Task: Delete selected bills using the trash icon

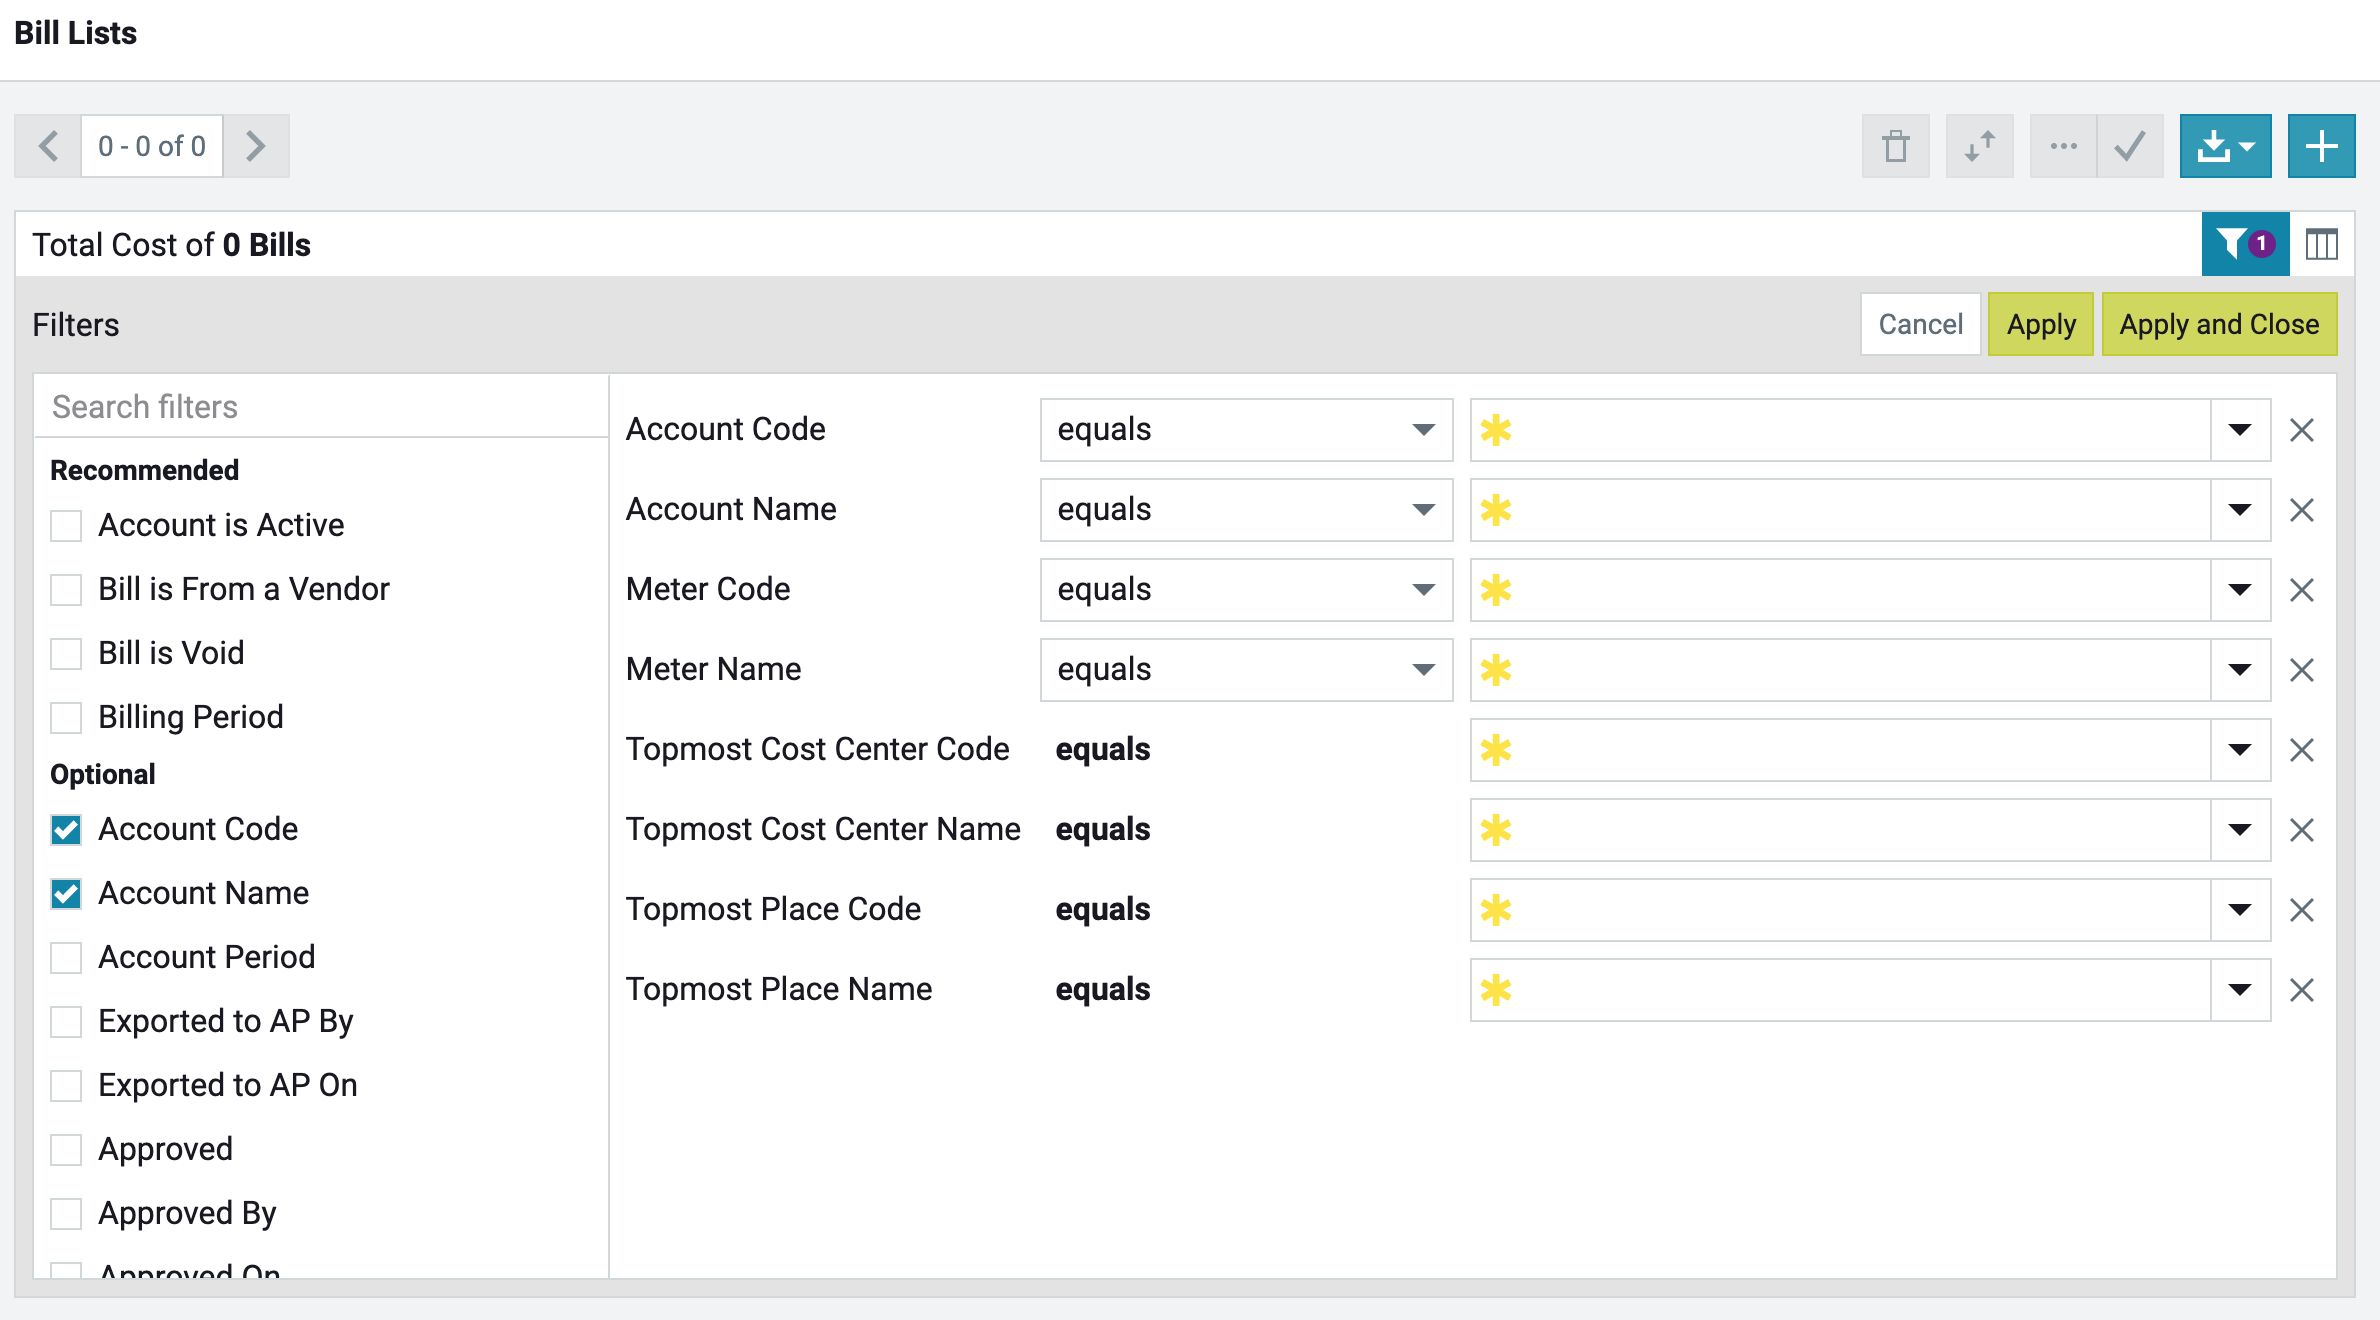Action: (x=1896, y=146)
